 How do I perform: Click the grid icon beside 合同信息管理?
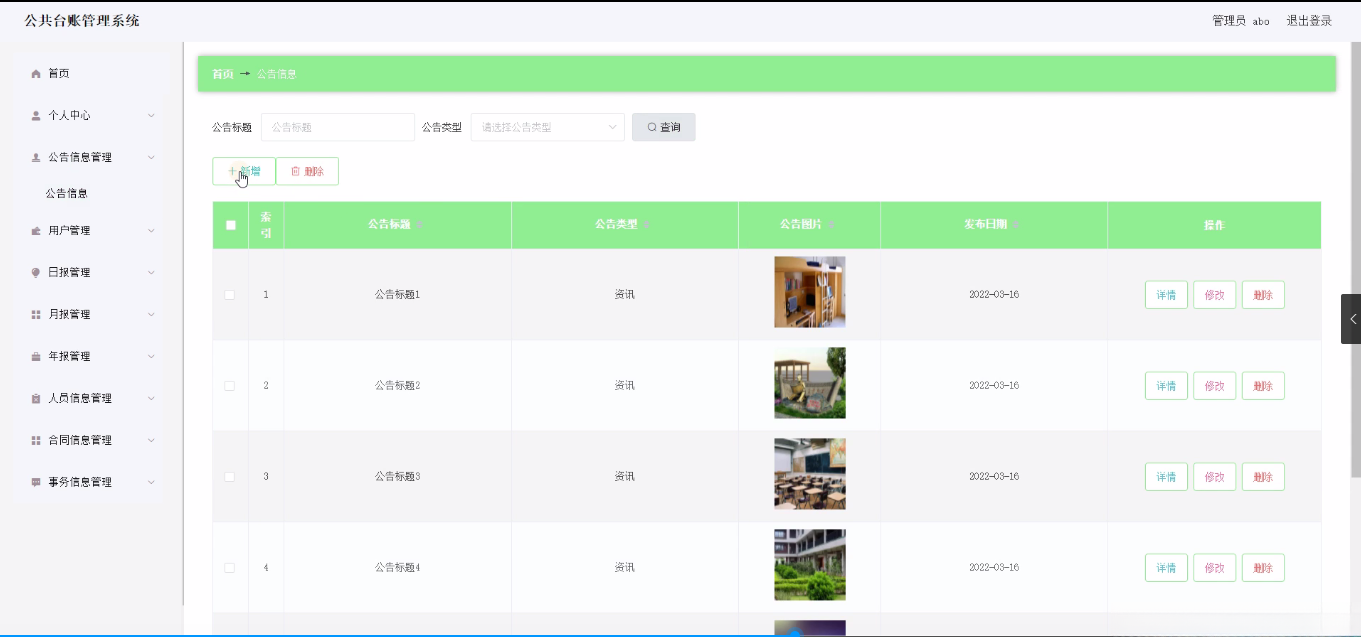pos(36,441)
